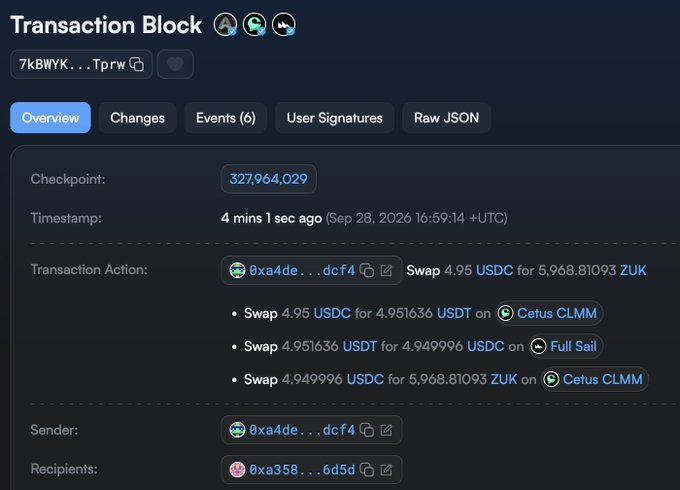Click the first verified protocol badge in the title
This screenshot has width=680, height=490.
(225, 24)
